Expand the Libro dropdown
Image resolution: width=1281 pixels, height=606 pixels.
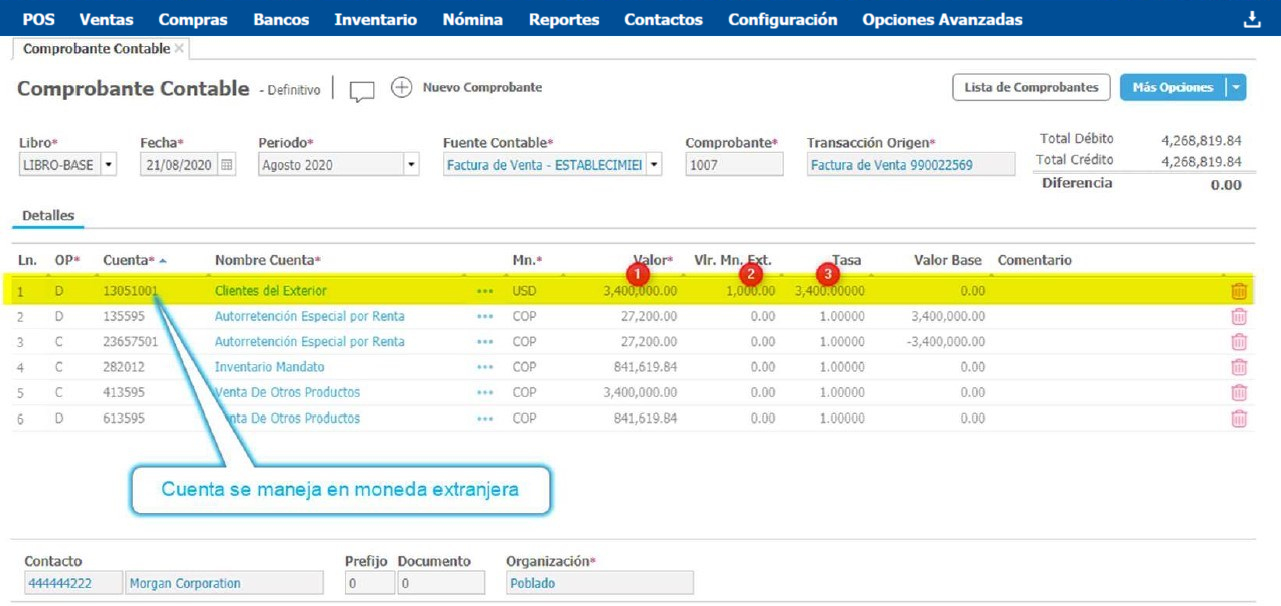(x=108, y=165)
